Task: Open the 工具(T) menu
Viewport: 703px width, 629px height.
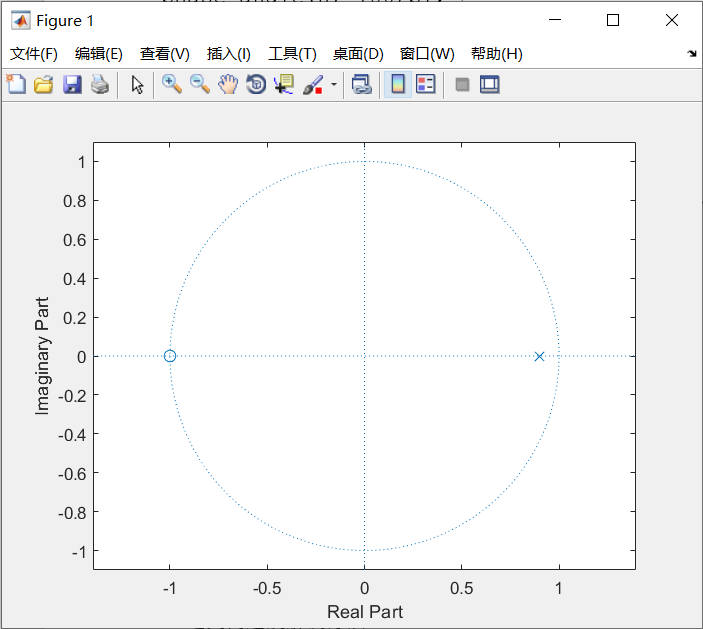Action: coord(292,54)
